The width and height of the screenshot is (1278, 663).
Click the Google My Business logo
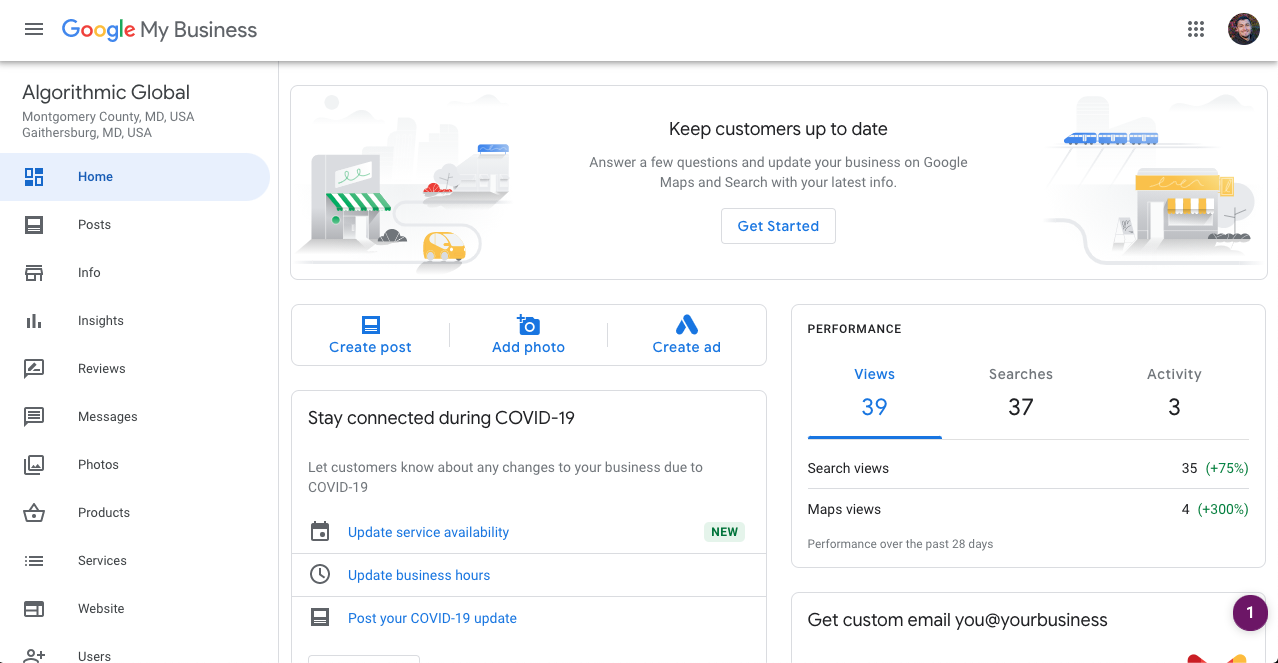pyautogui.click(x=160, y=29)
